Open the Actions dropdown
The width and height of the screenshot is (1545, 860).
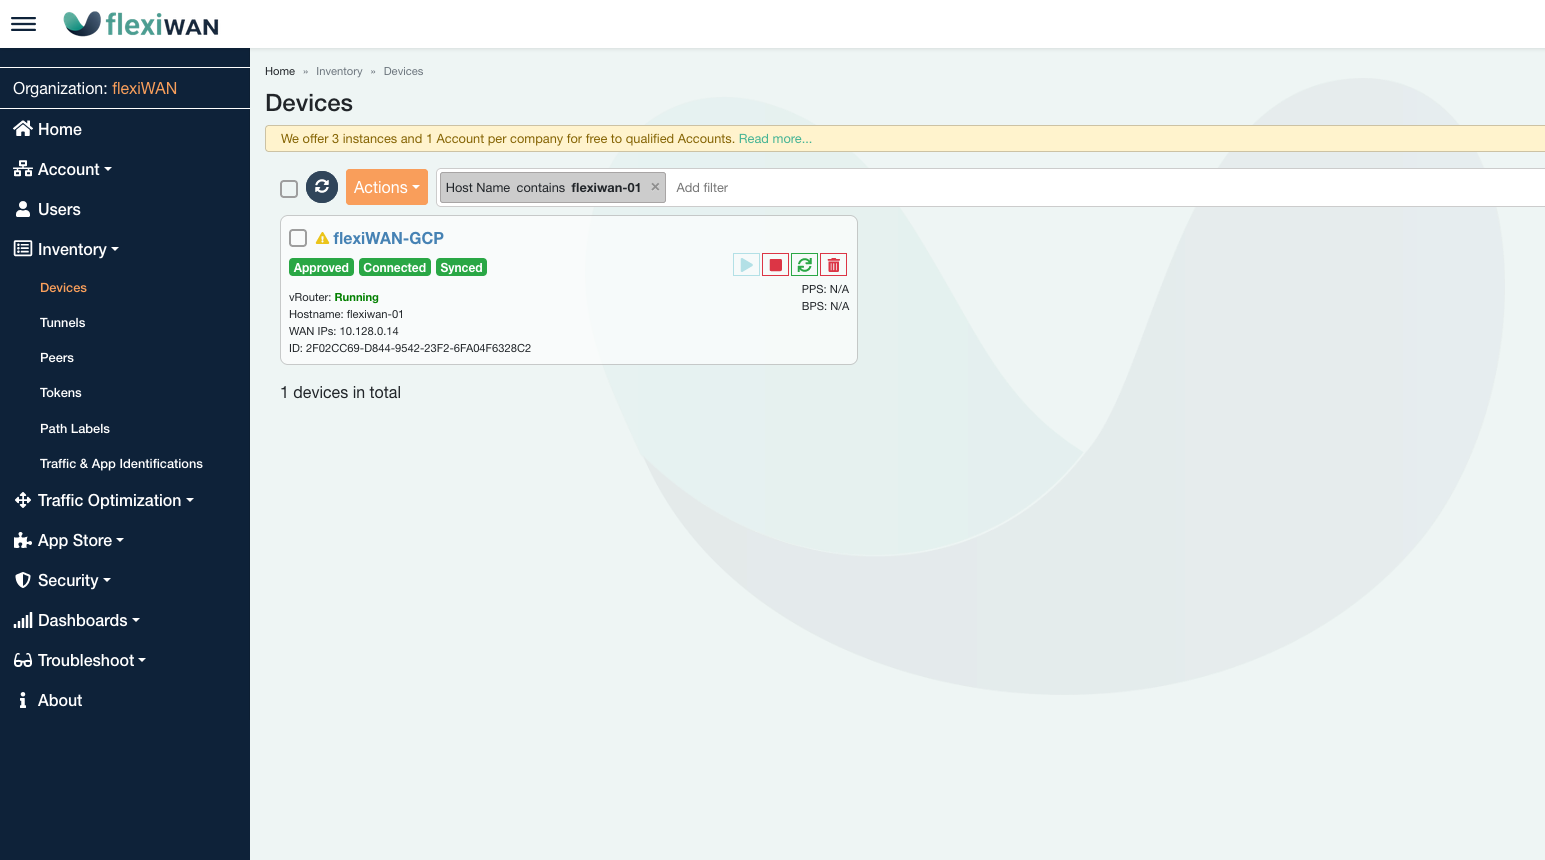tap(386, 187)
